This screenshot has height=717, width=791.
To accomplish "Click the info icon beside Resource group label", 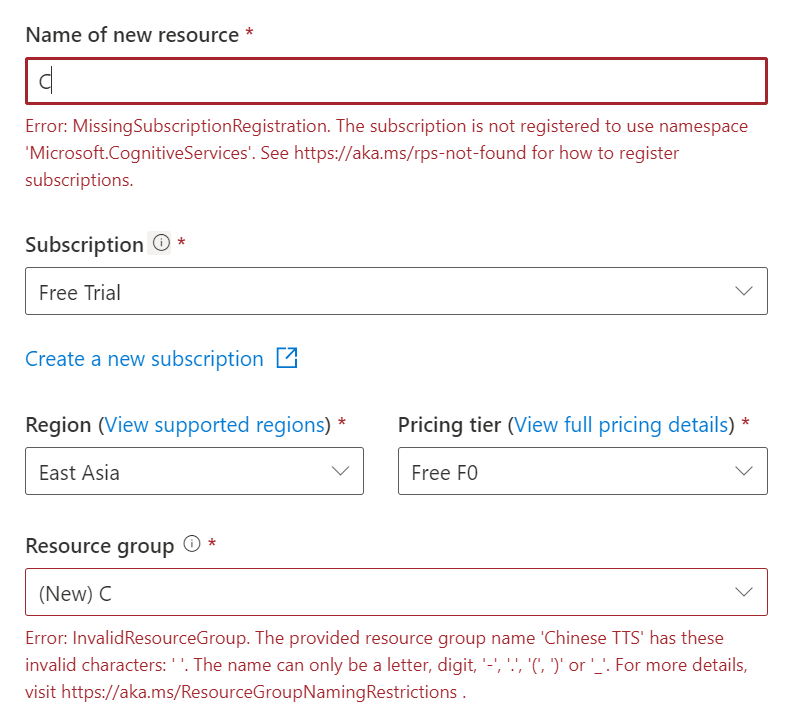I will point(192,544).
